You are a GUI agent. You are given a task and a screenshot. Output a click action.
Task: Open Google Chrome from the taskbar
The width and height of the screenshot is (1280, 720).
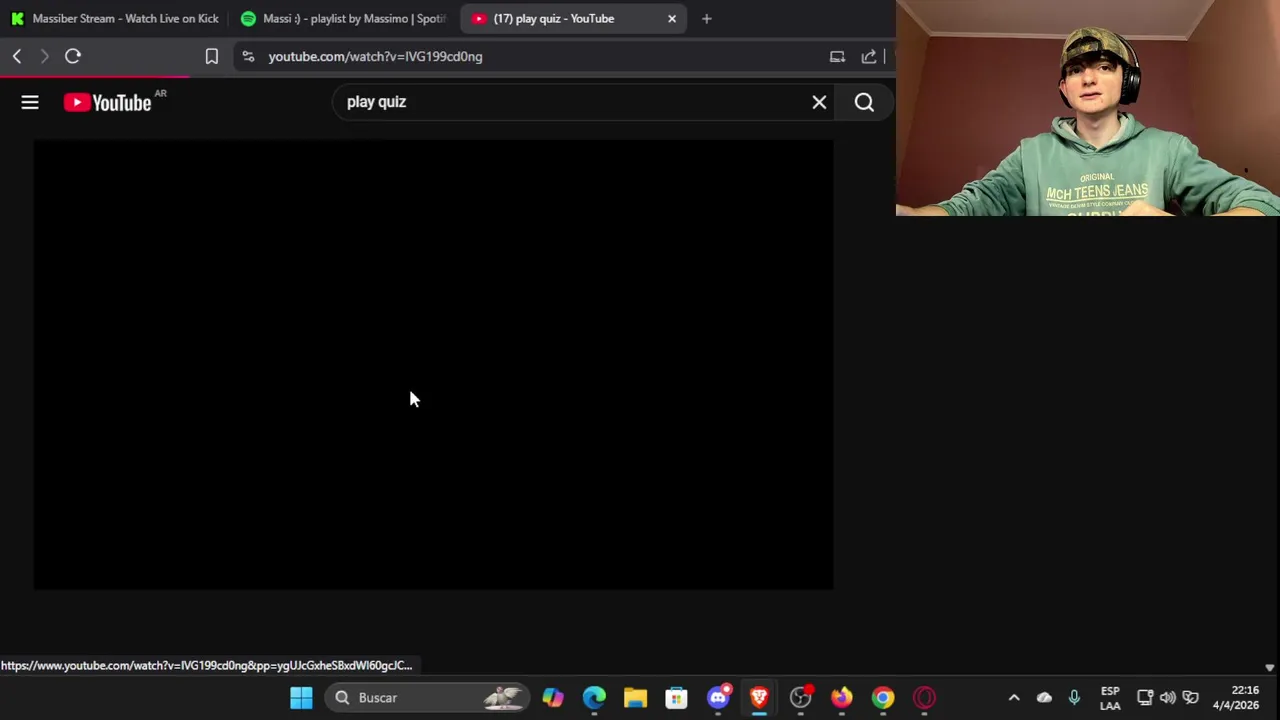(x=883, y=698)
